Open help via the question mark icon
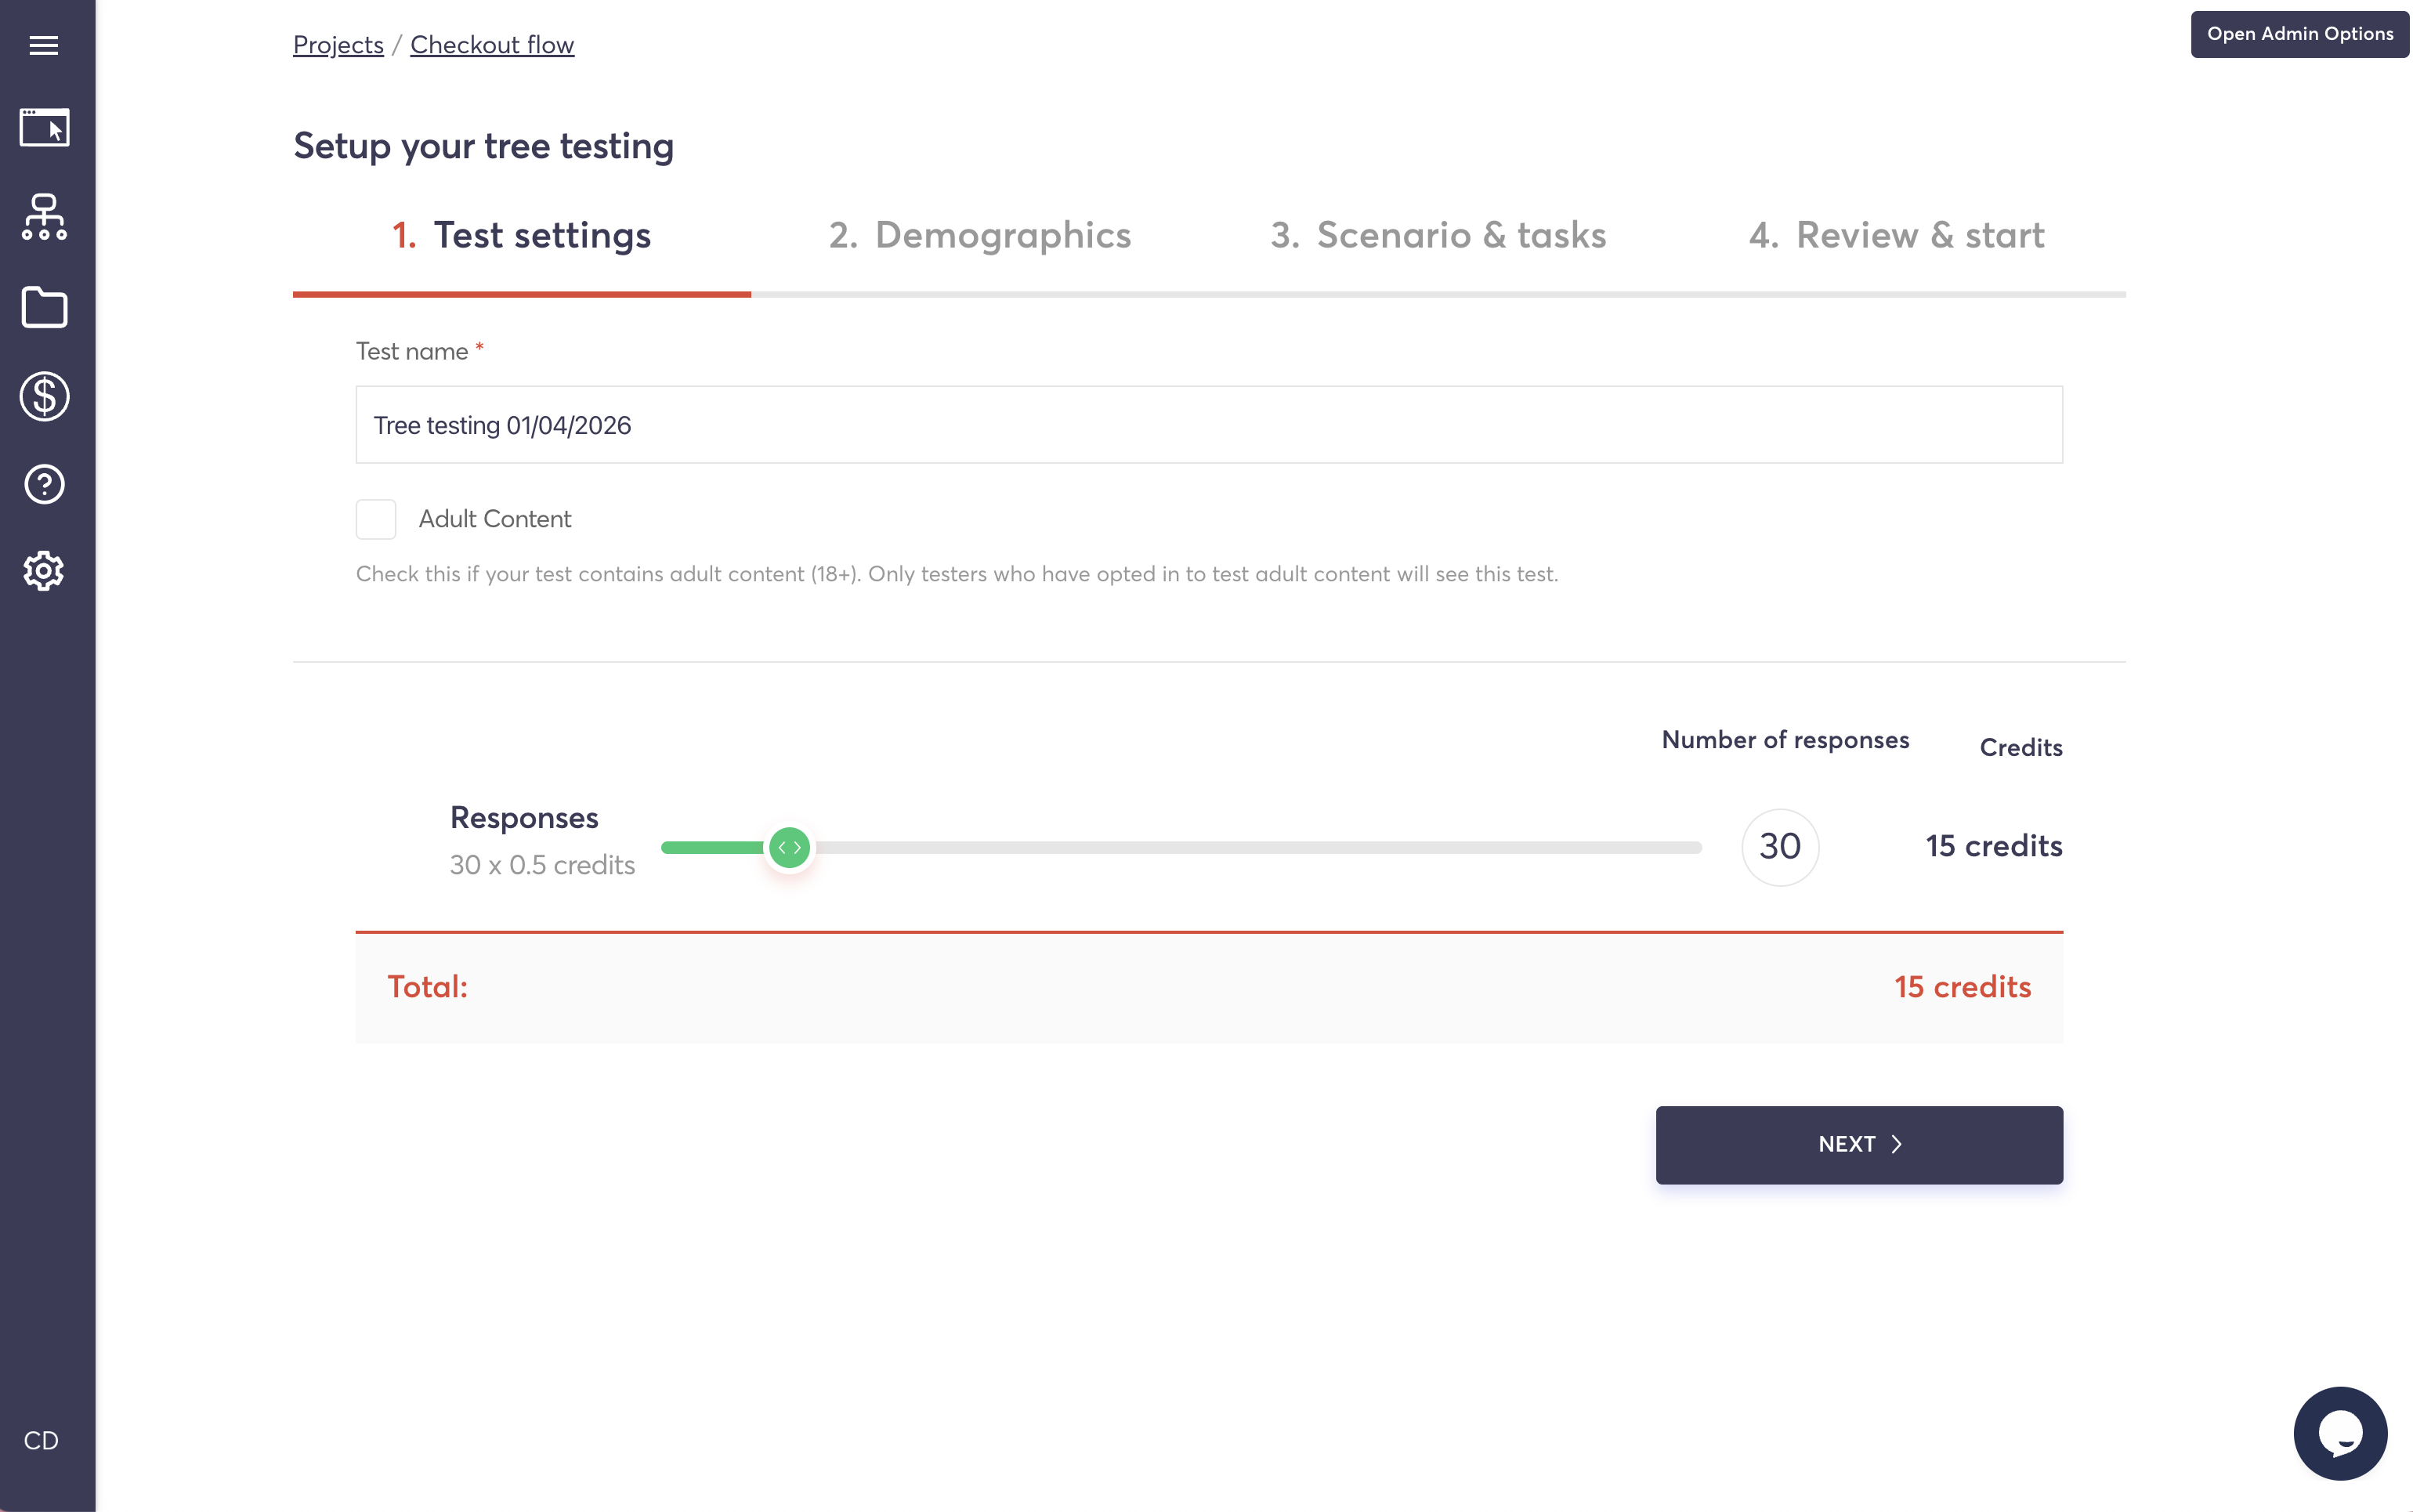This screenshot has width=2413, height=1512. (44, 484)
